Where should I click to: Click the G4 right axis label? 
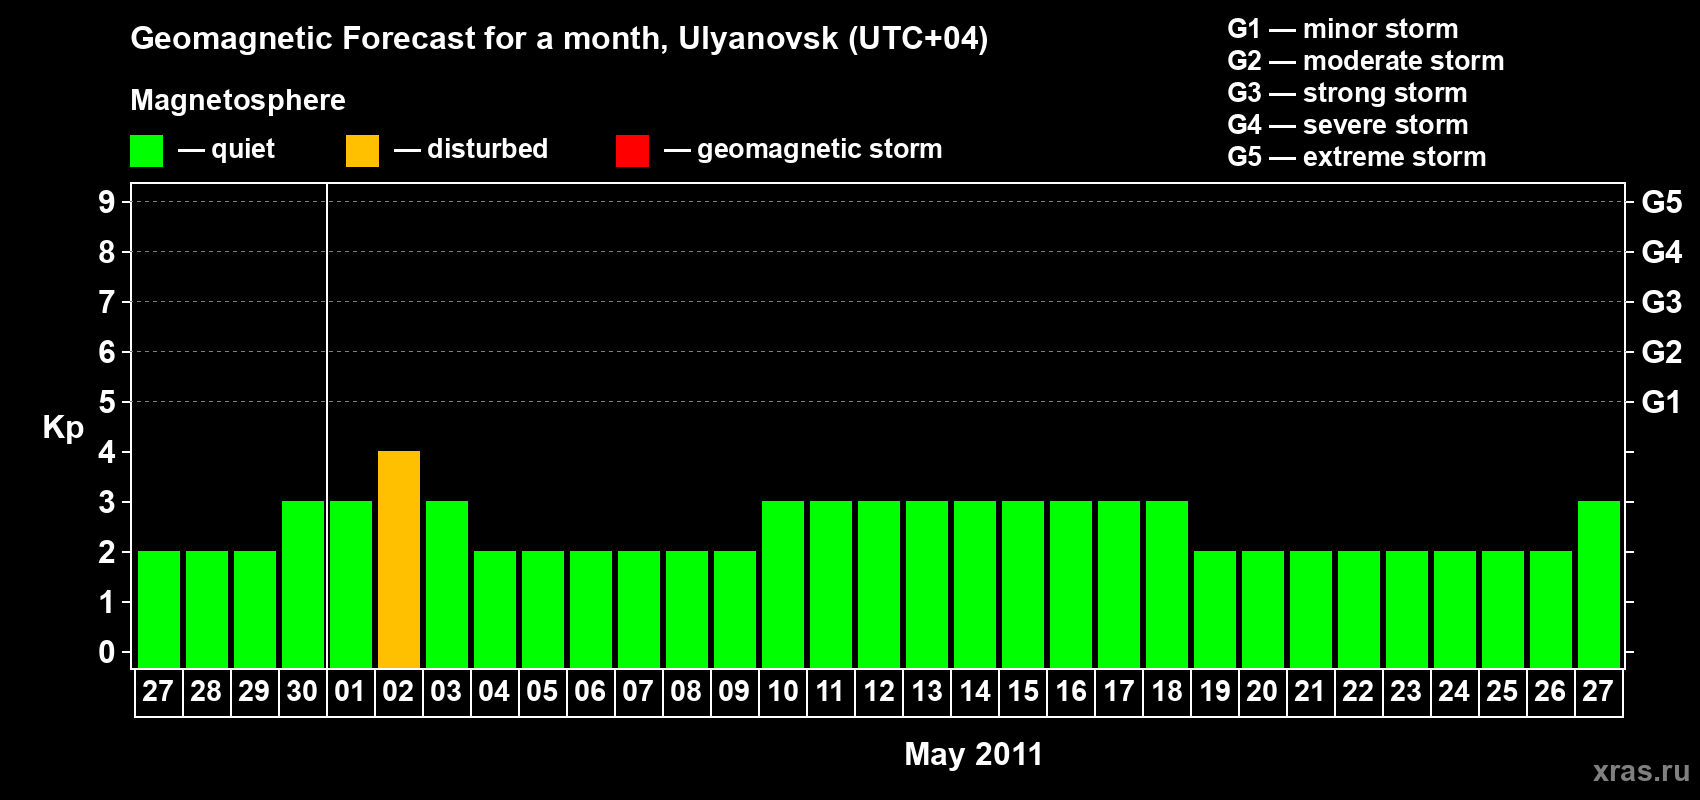(x=1661, y=252)
